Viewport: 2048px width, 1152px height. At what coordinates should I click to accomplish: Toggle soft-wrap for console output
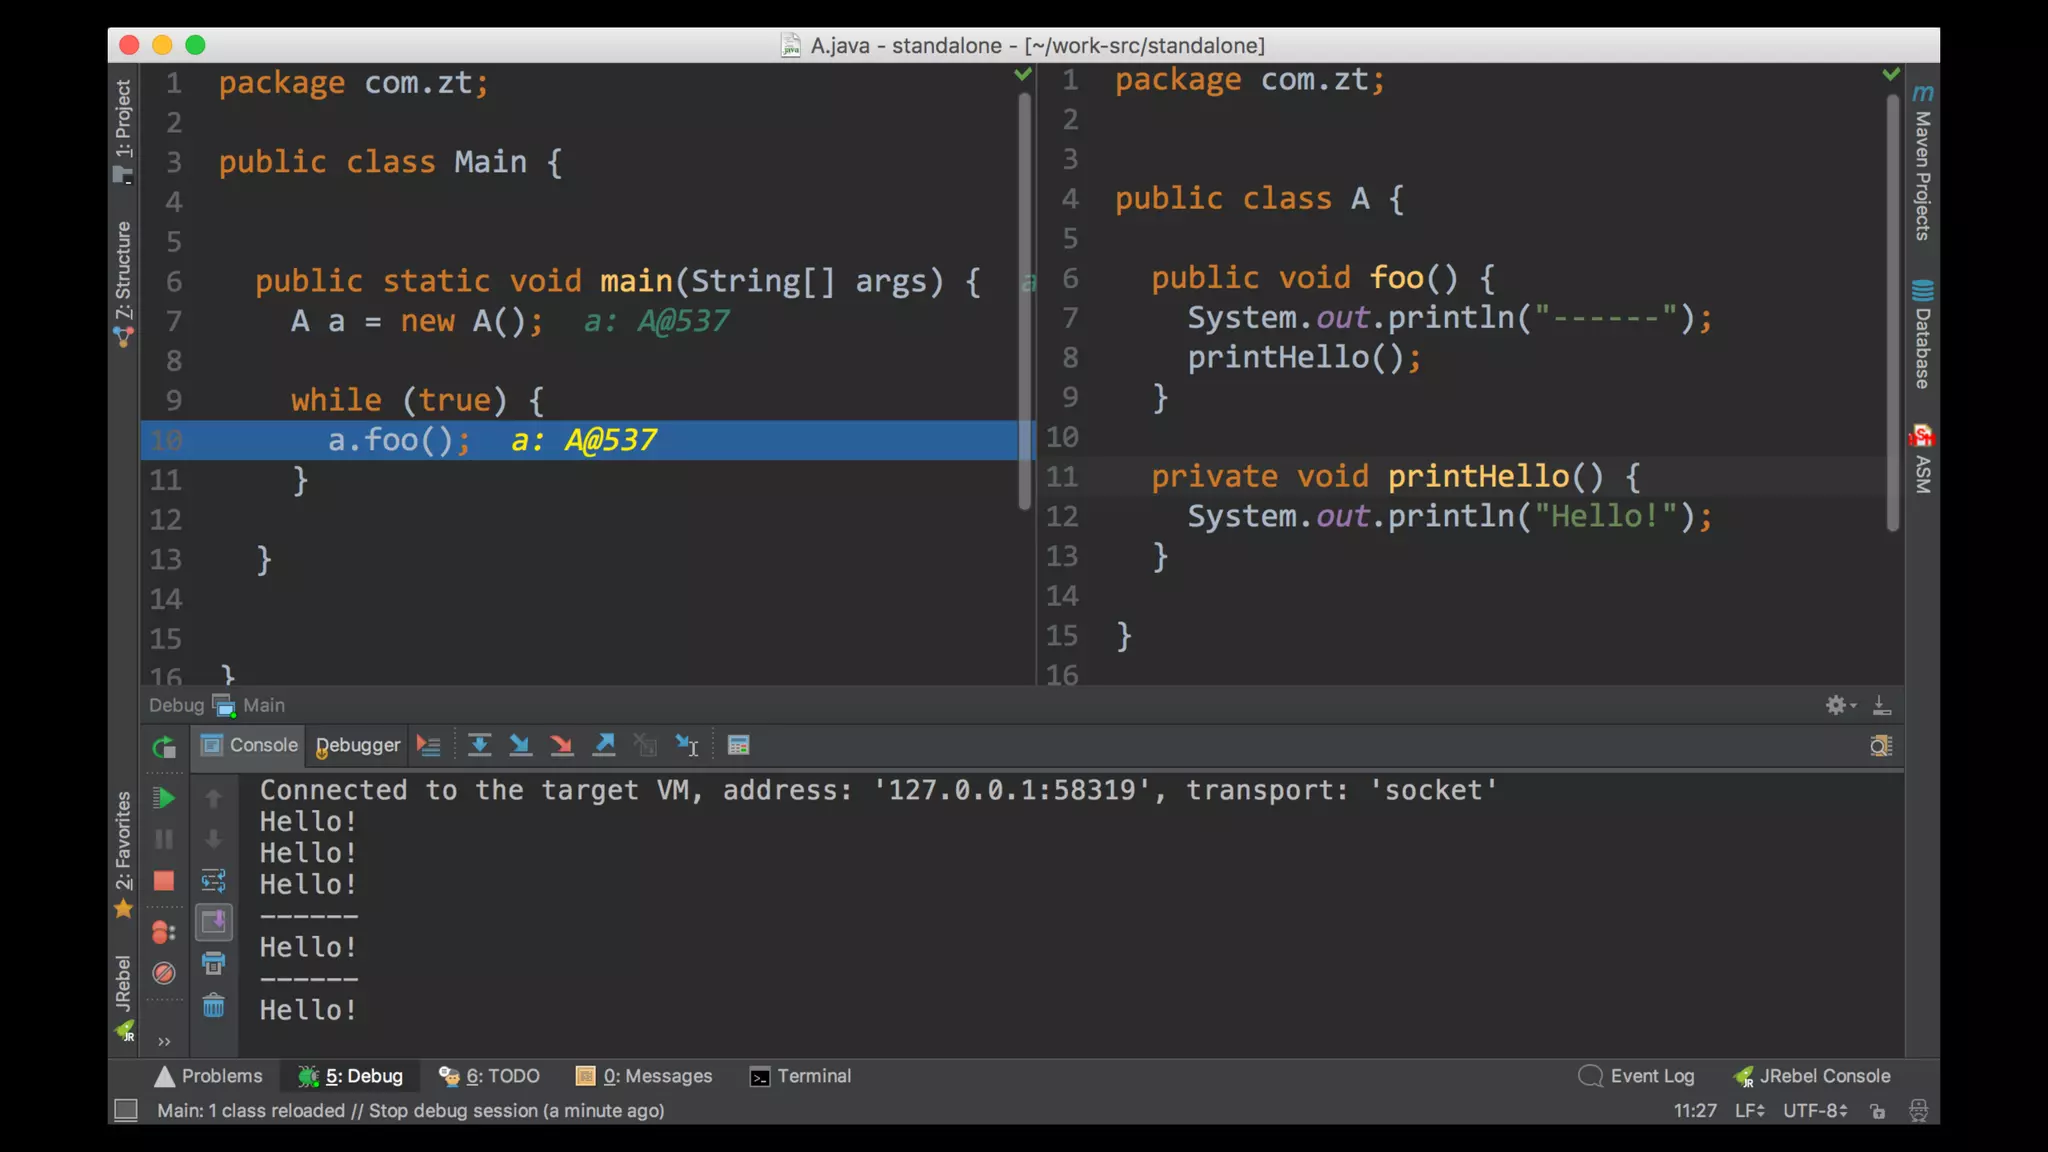tap(213, 881)
